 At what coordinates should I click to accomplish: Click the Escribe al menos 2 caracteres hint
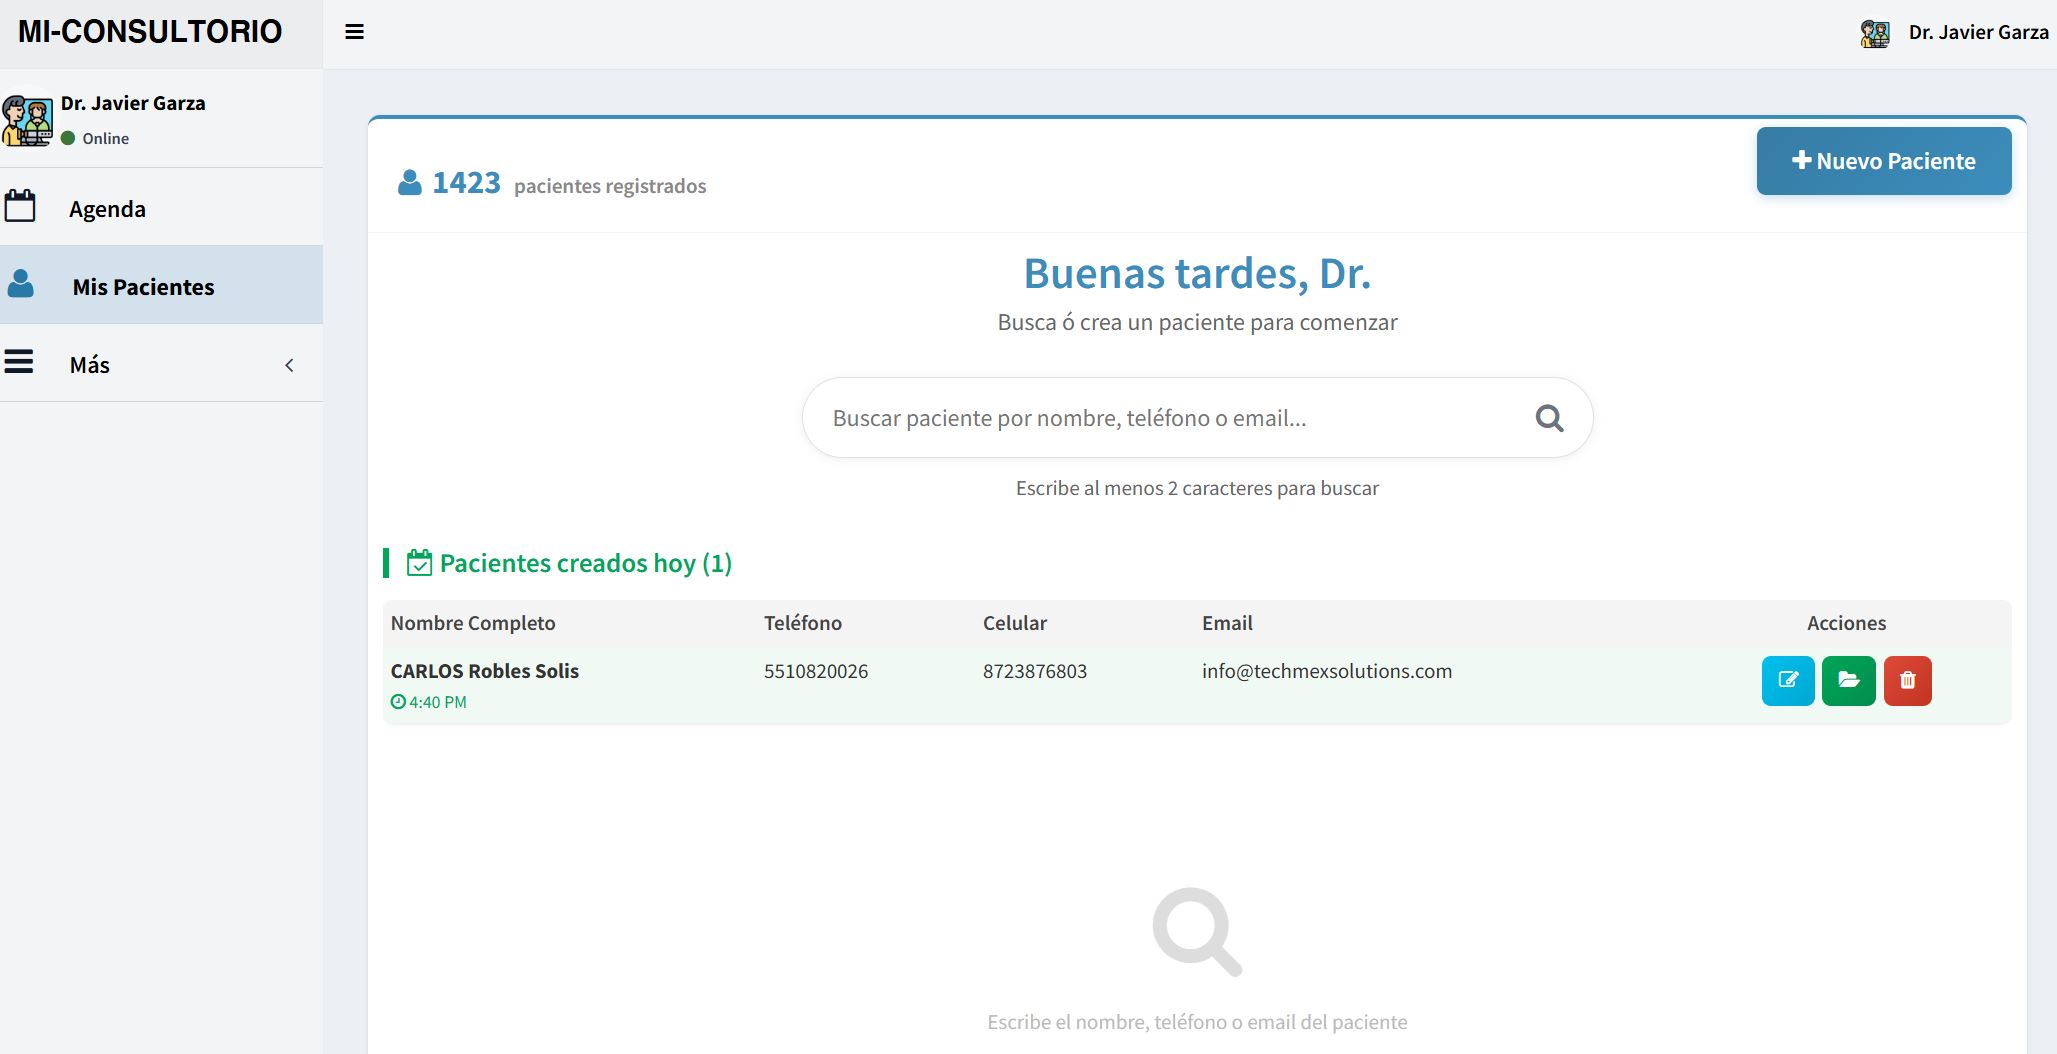click(1197, 488)
